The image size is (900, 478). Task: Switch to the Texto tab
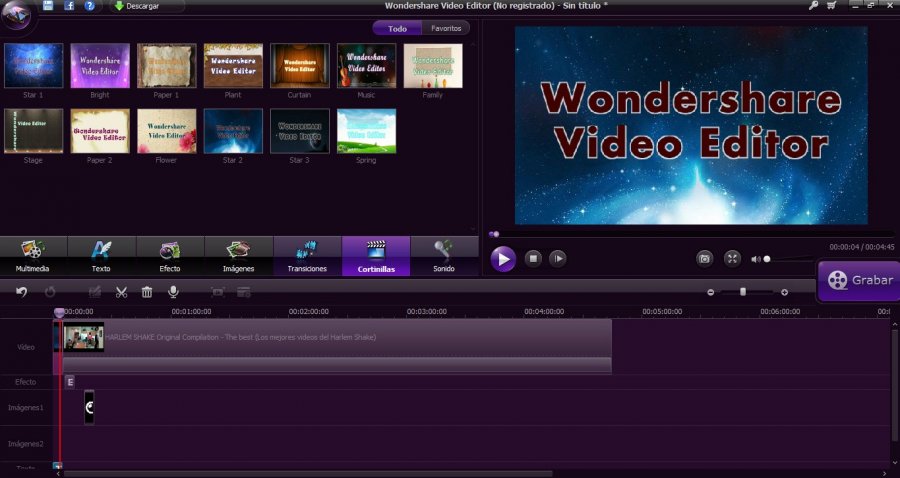pos(101,256)
